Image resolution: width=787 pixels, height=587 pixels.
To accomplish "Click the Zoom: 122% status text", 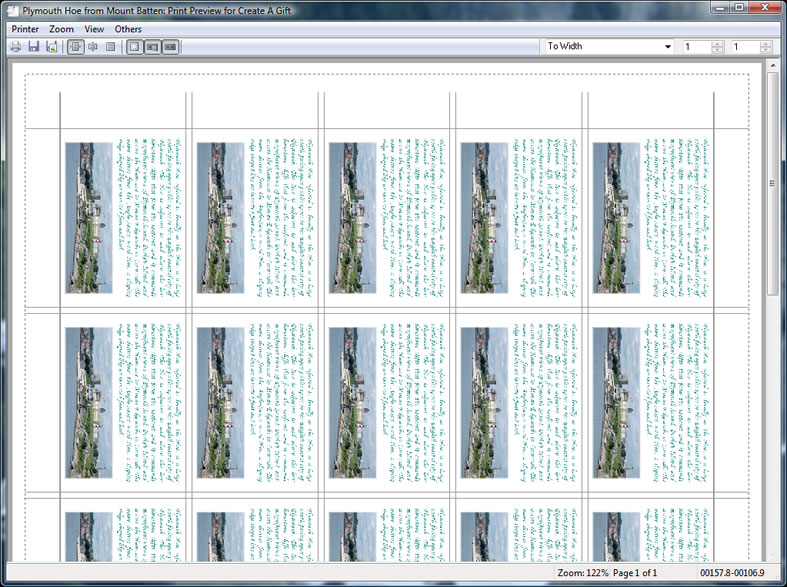I will (x=583, y=572).
